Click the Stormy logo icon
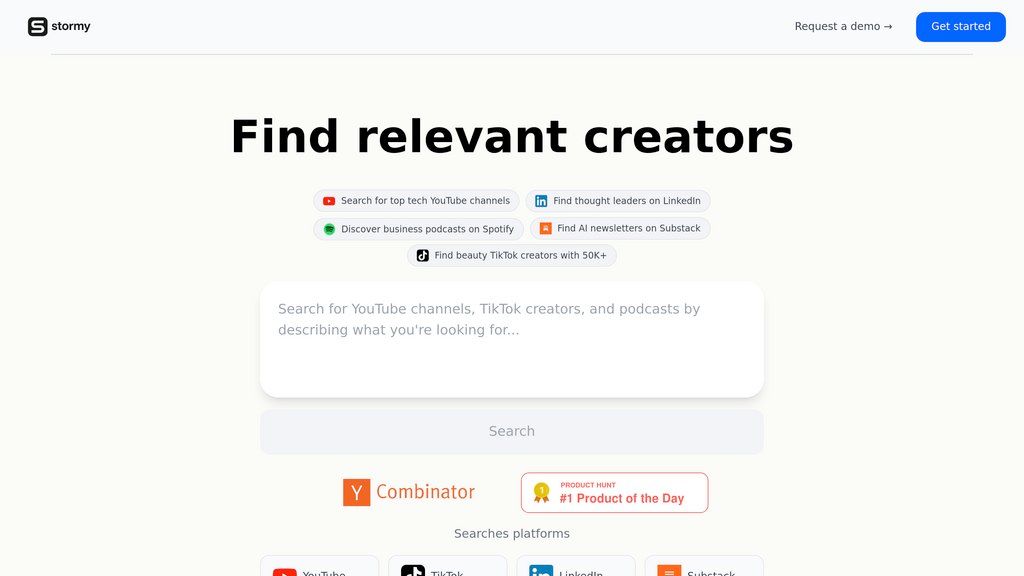 coord(37,26)
